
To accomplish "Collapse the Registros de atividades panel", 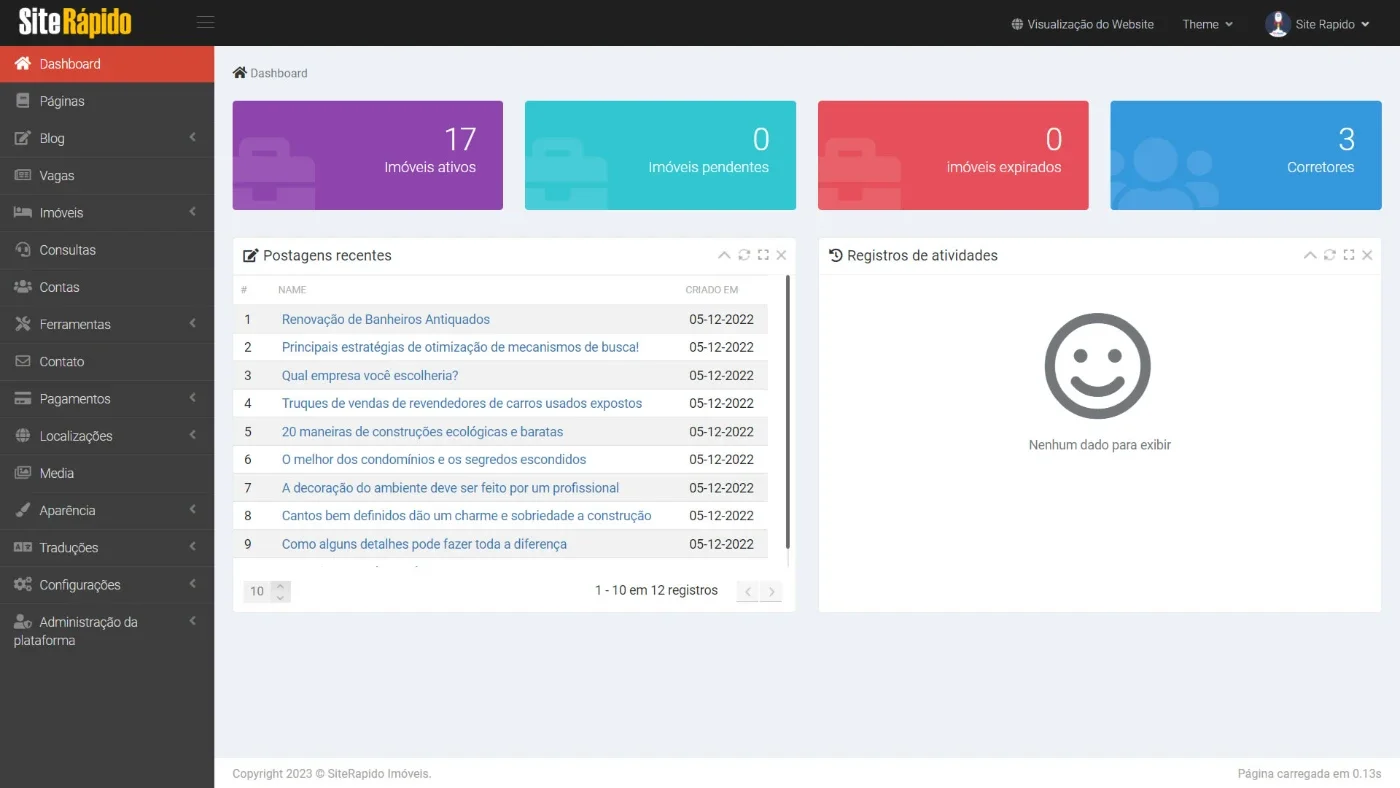I will (x=1310, y=255).
